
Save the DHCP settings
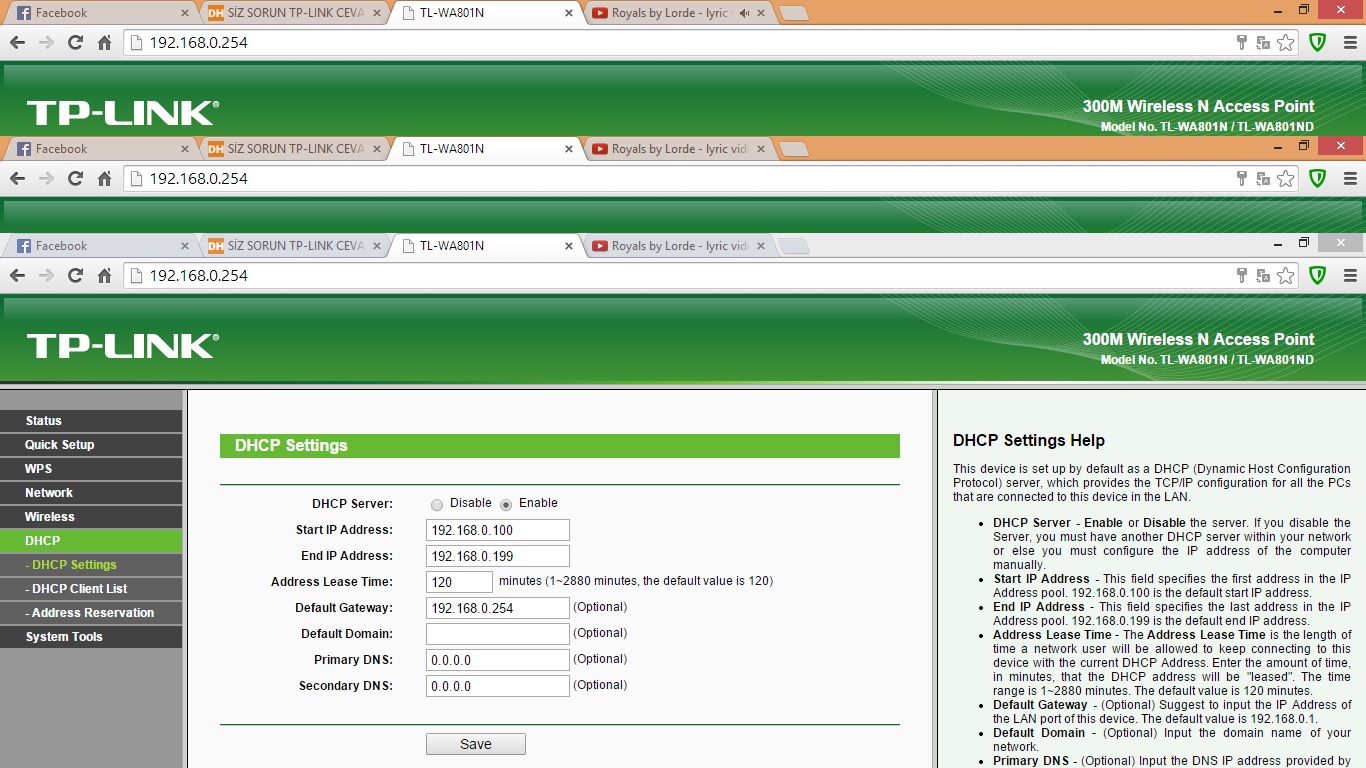pos(476,744)
